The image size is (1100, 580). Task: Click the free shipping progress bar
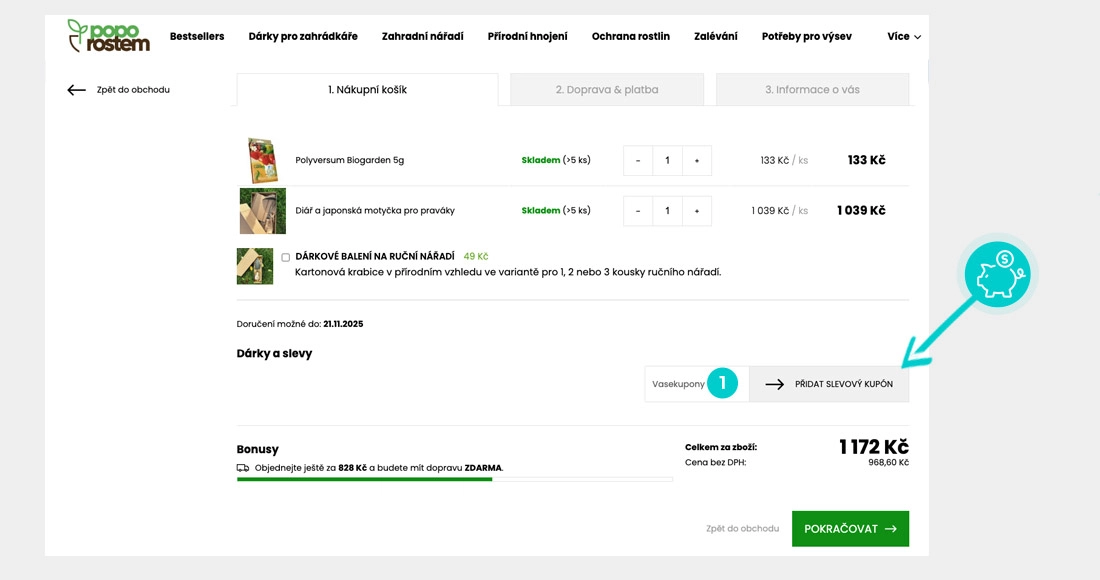click(454, 480)
